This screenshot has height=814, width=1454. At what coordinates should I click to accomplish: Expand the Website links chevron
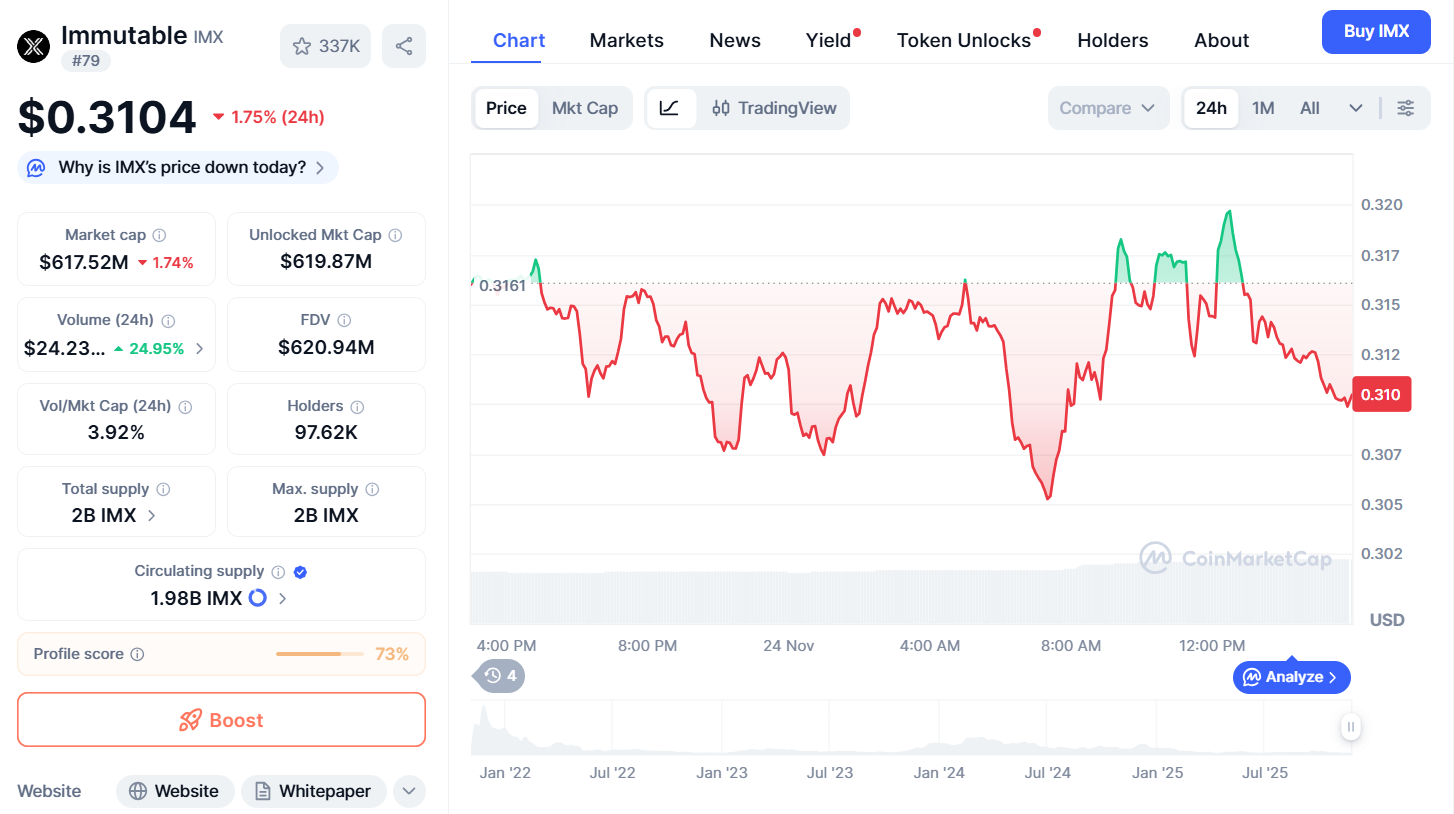coord(409,791)
